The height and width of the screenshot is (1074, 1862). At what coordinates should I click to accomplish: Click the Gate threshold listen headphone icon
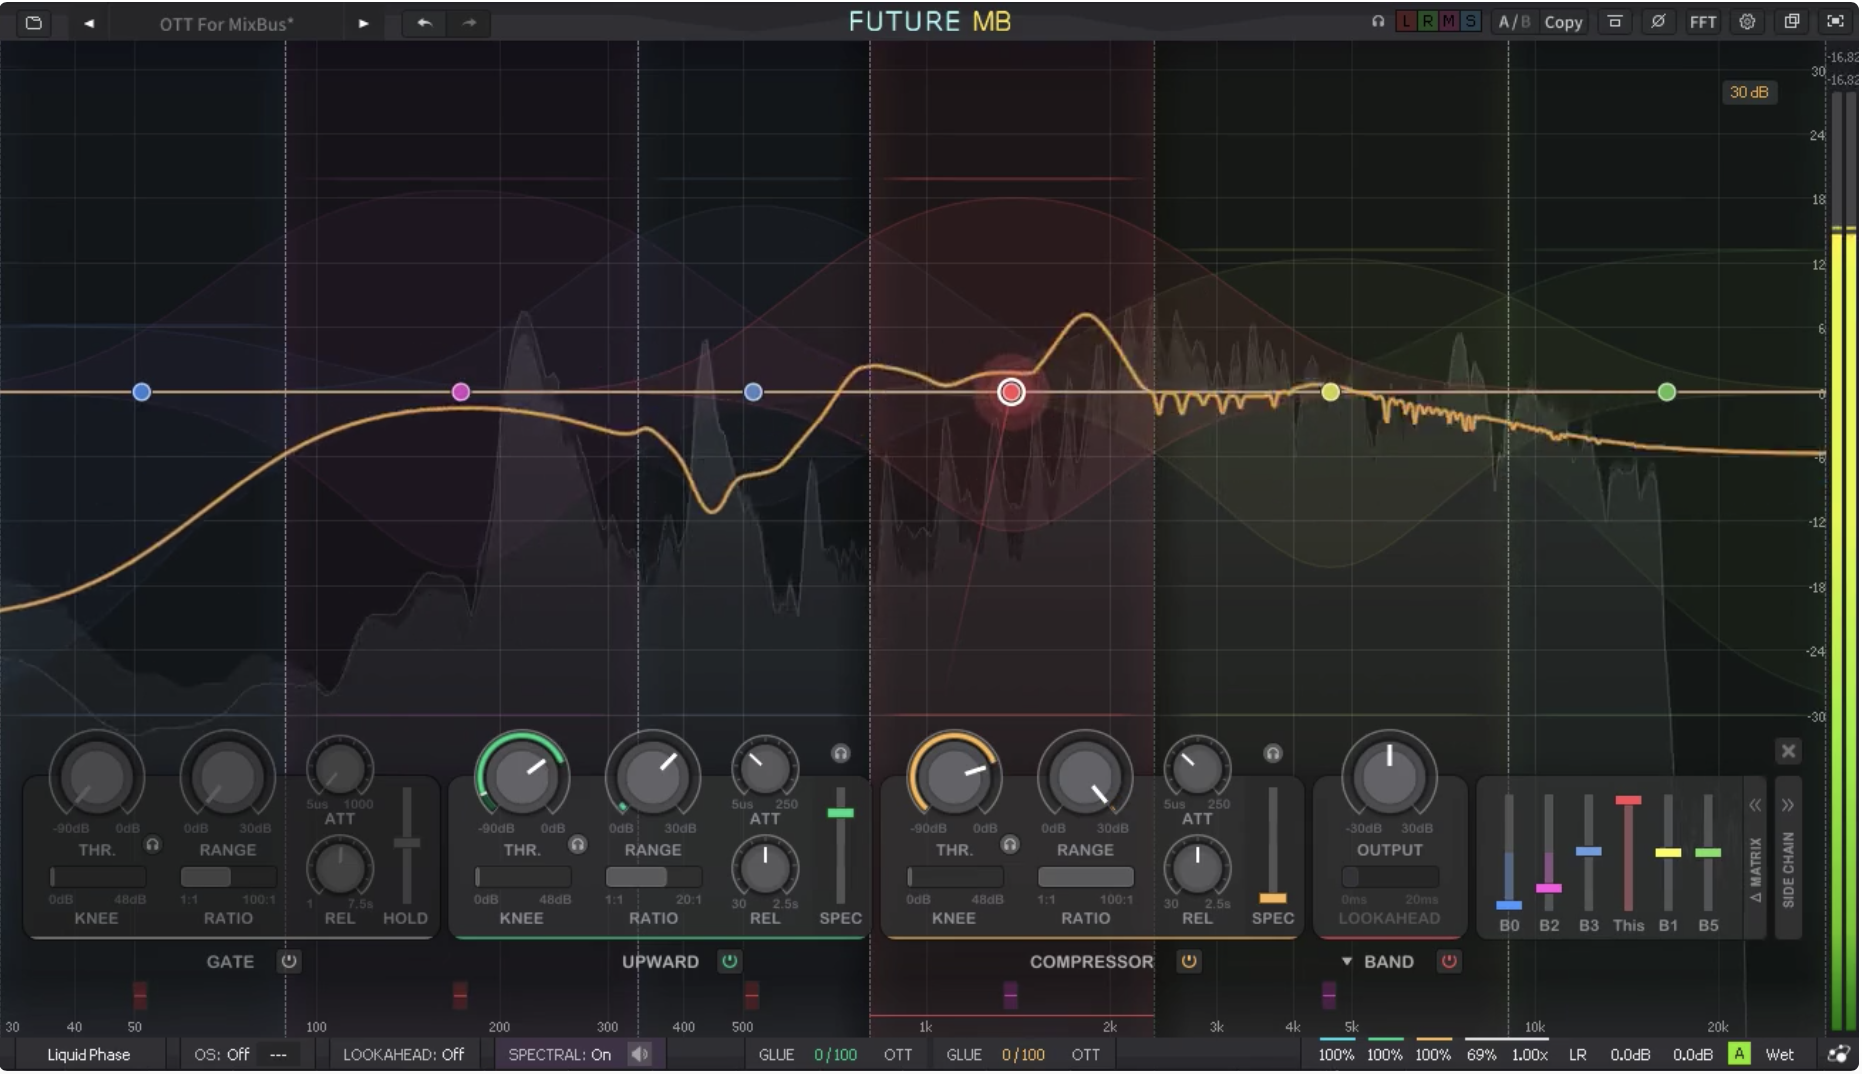[152, 845]
